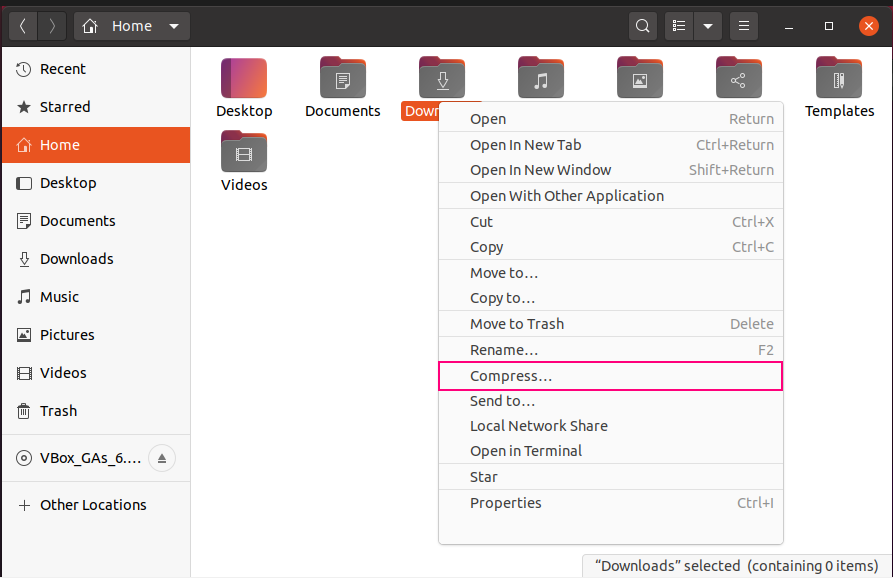
Task: Open Desktop in the sidebar
Action: click(96, 183)
